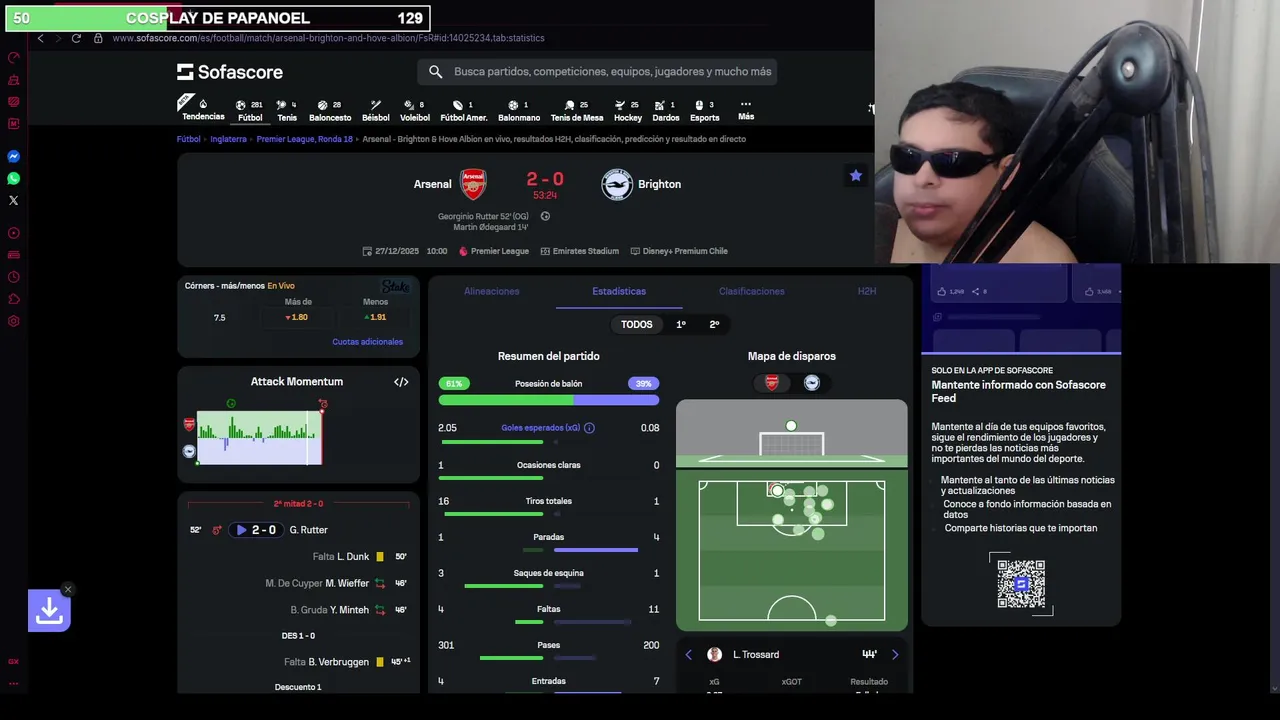Image resolution: width=1280 pixels, height=720 pixels.
Task: Select Esports in sports nav
Action: [705, 111]
